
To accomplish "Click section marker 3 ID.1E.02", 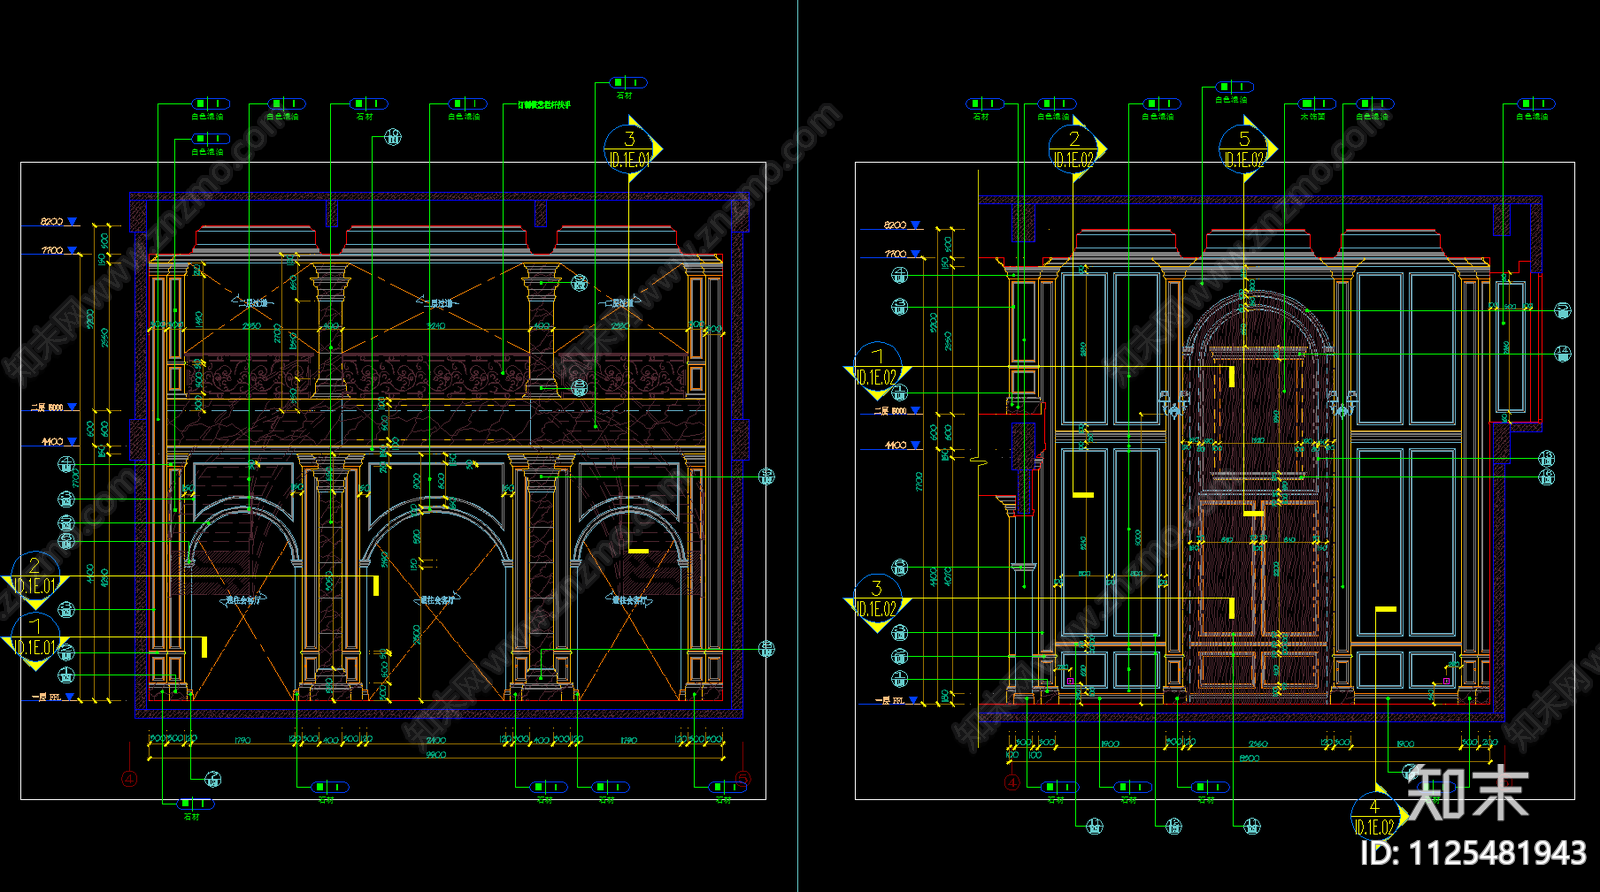I will [877, 601].
